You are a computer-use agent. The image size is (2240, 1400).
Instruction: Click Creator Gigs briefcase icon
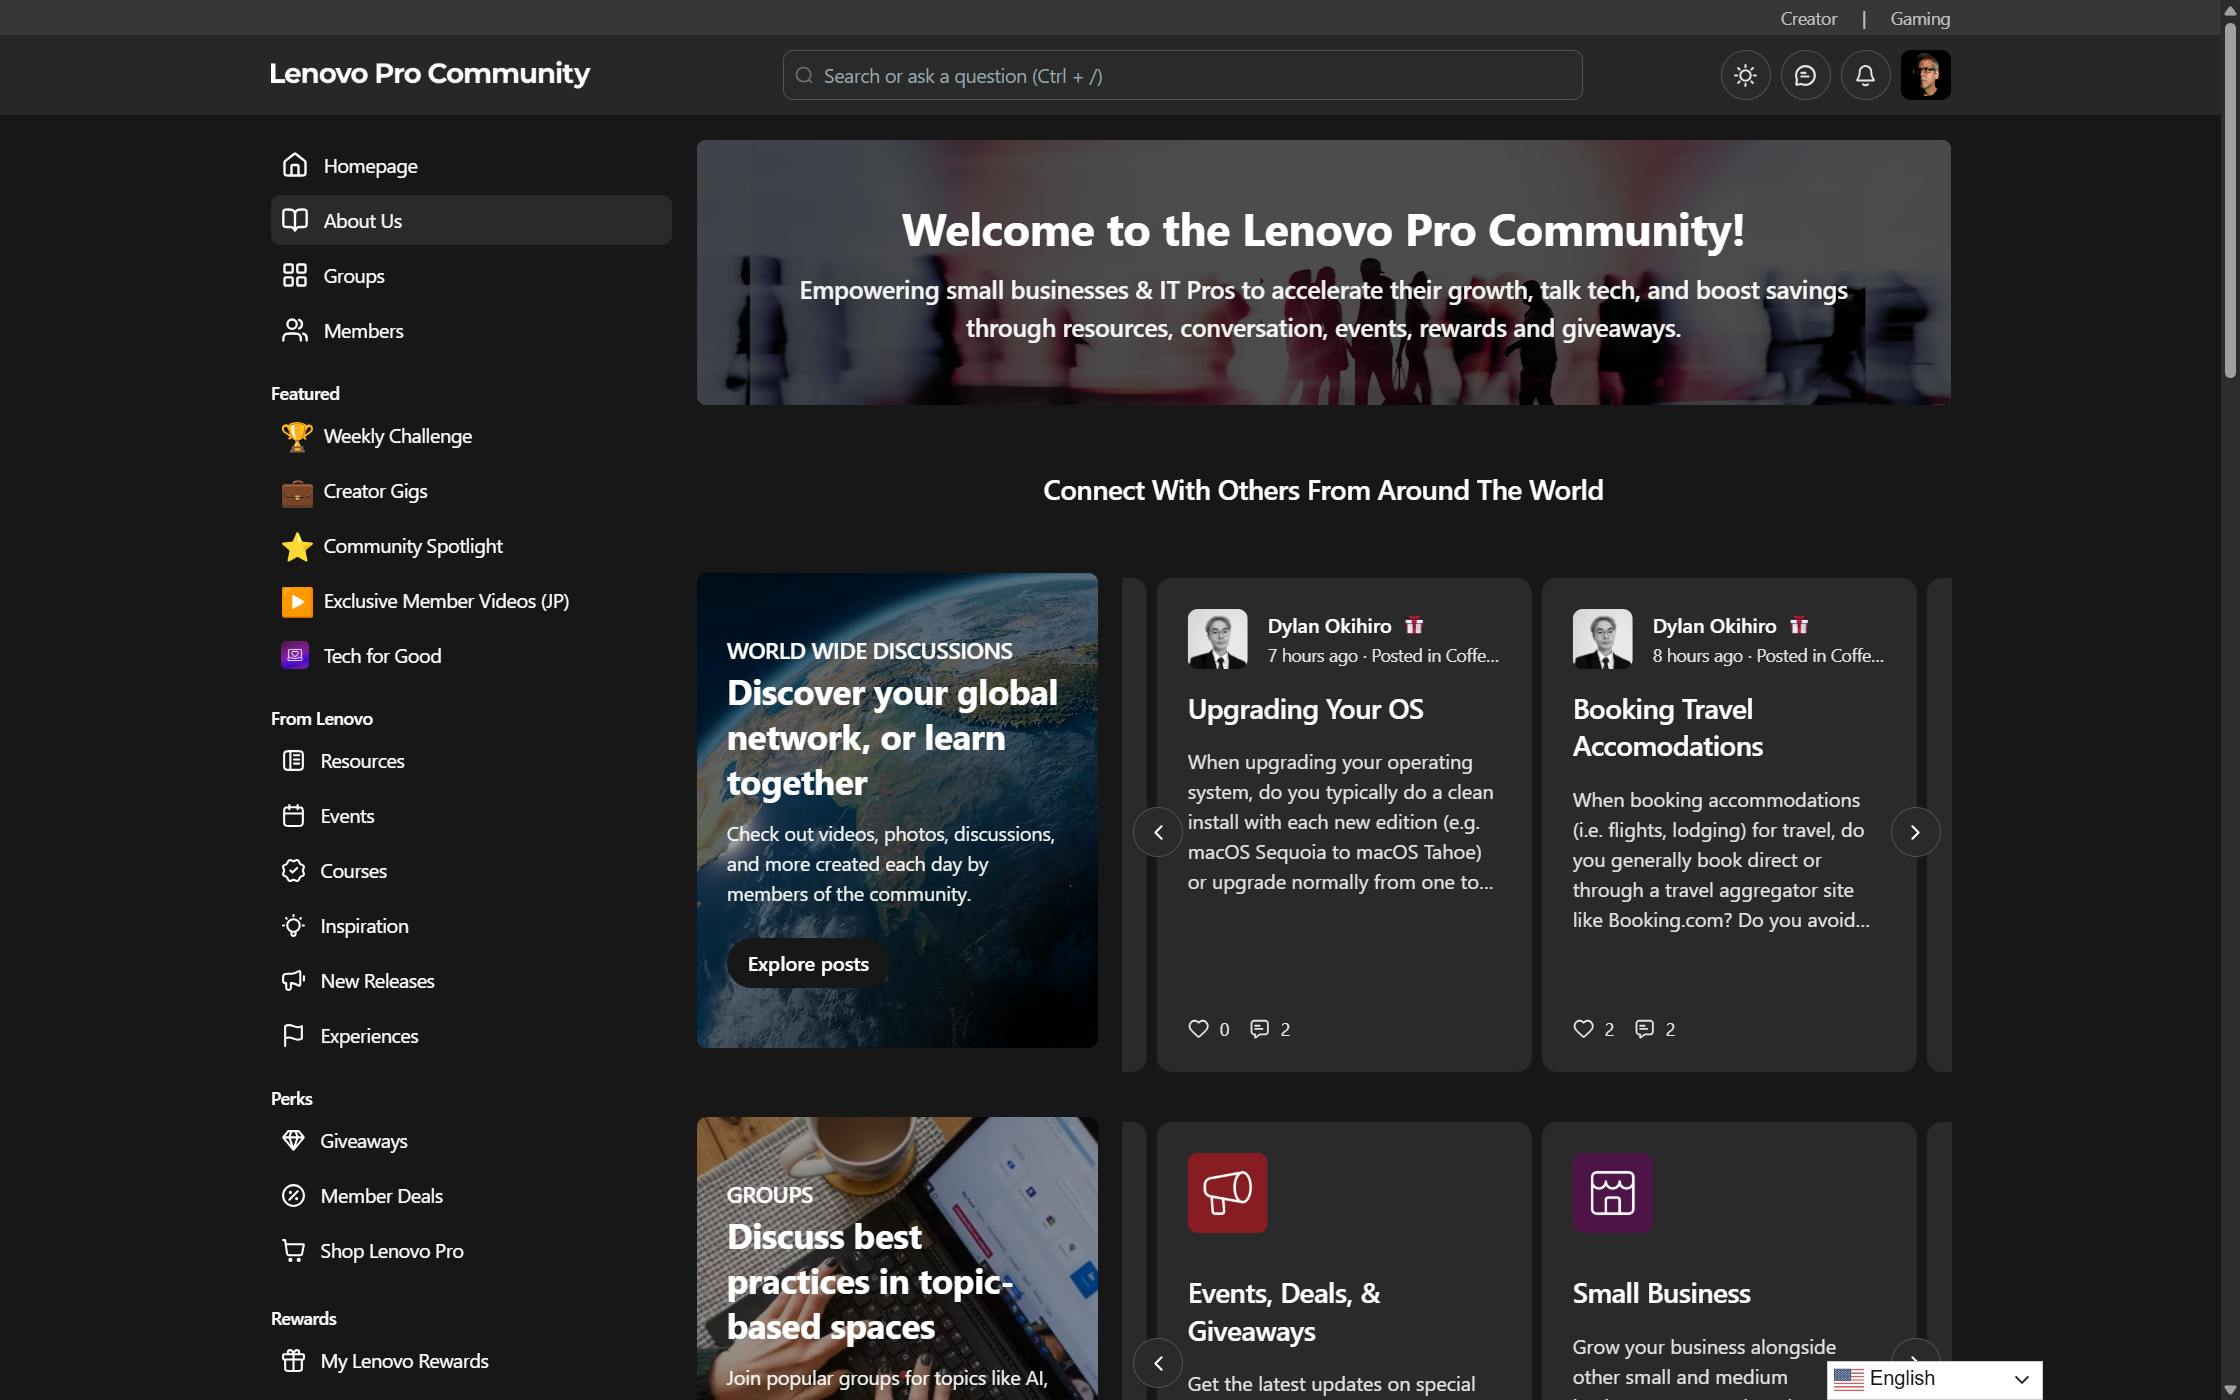click(296, 492)
